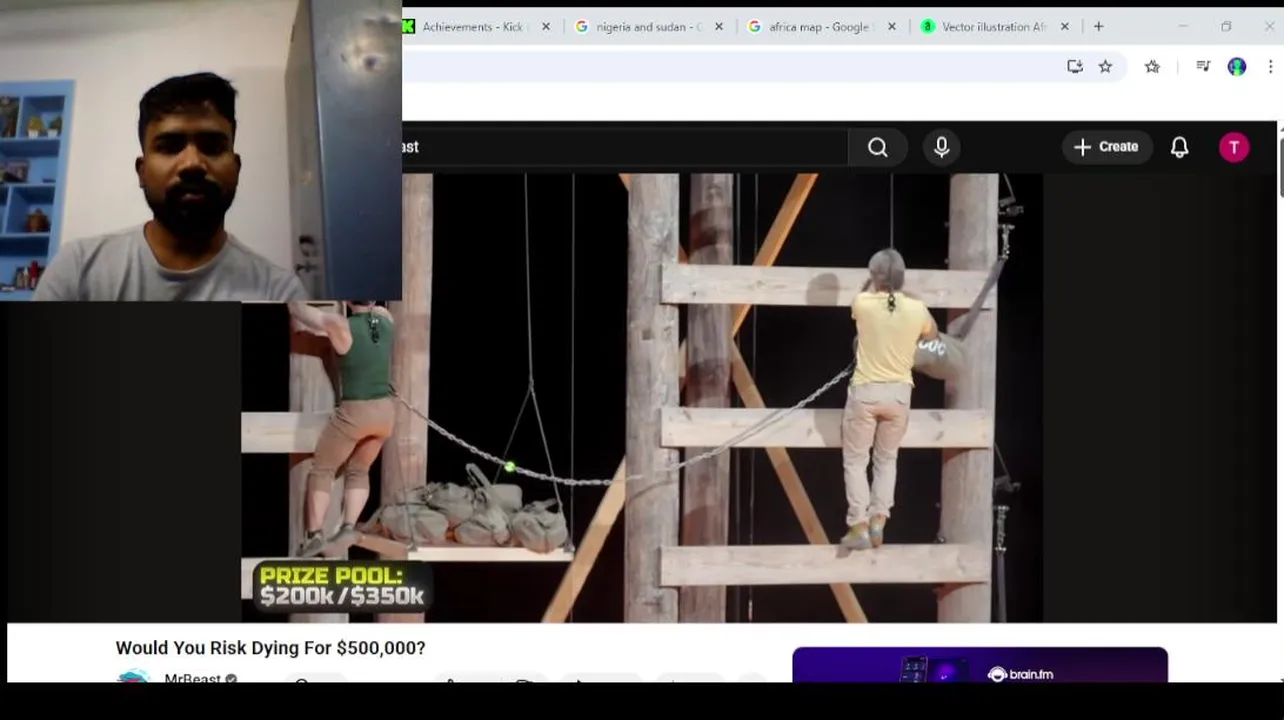Close the Achievements - Kick tab
The image size is (1284, 720).
point(546,27)
